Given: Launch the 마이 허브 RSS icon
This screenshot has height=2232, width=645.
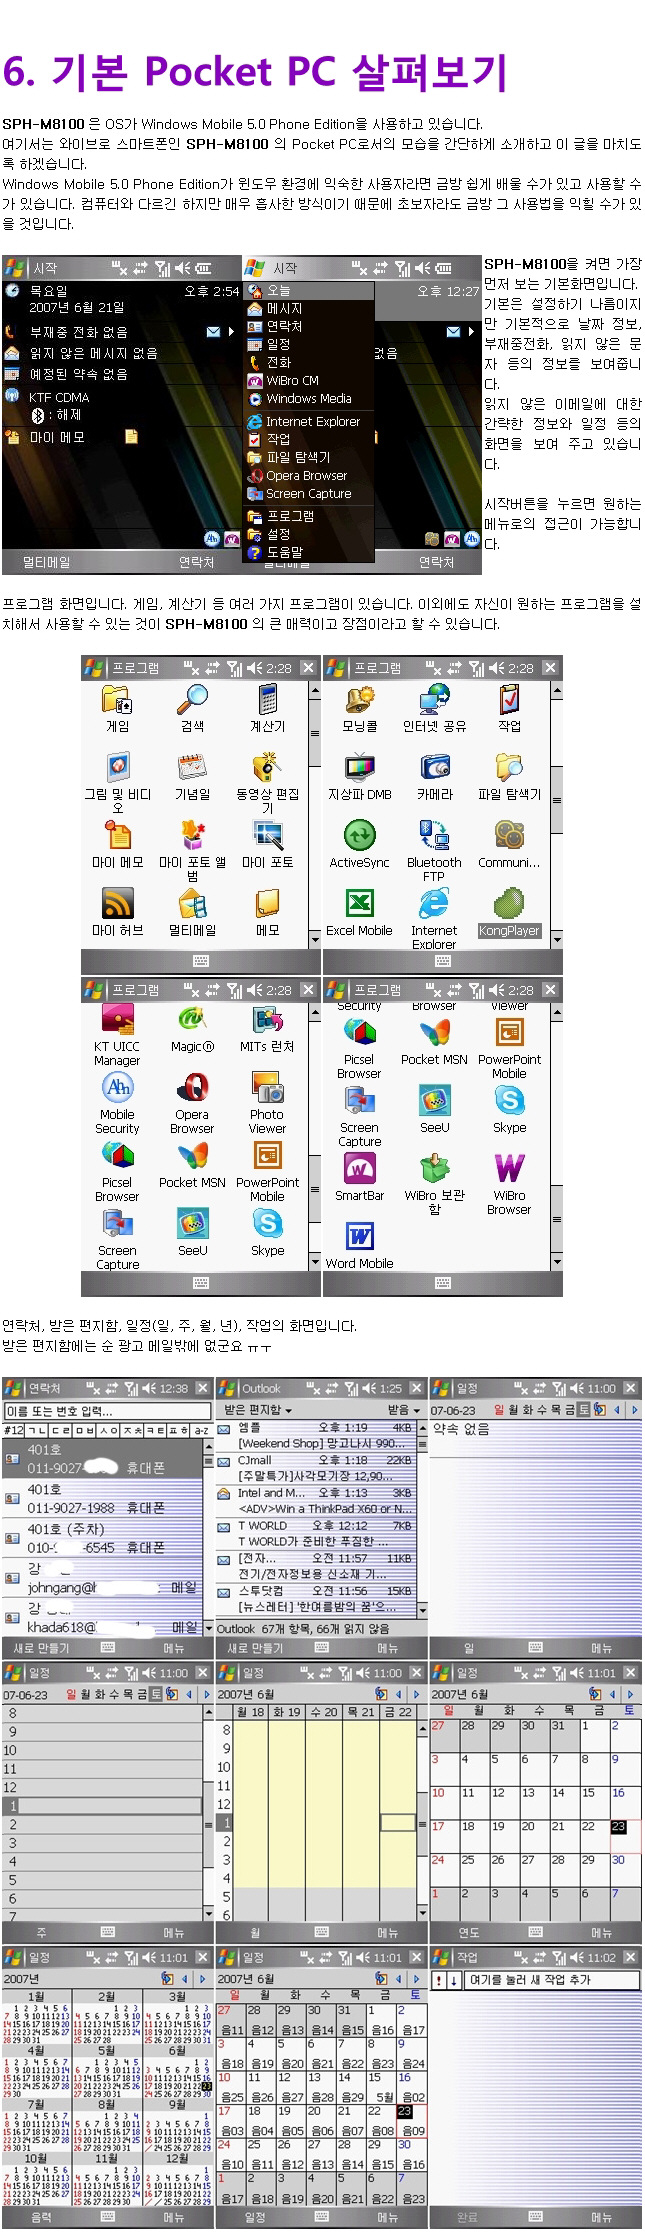Looking at the screenshot, I should point(118,904).
